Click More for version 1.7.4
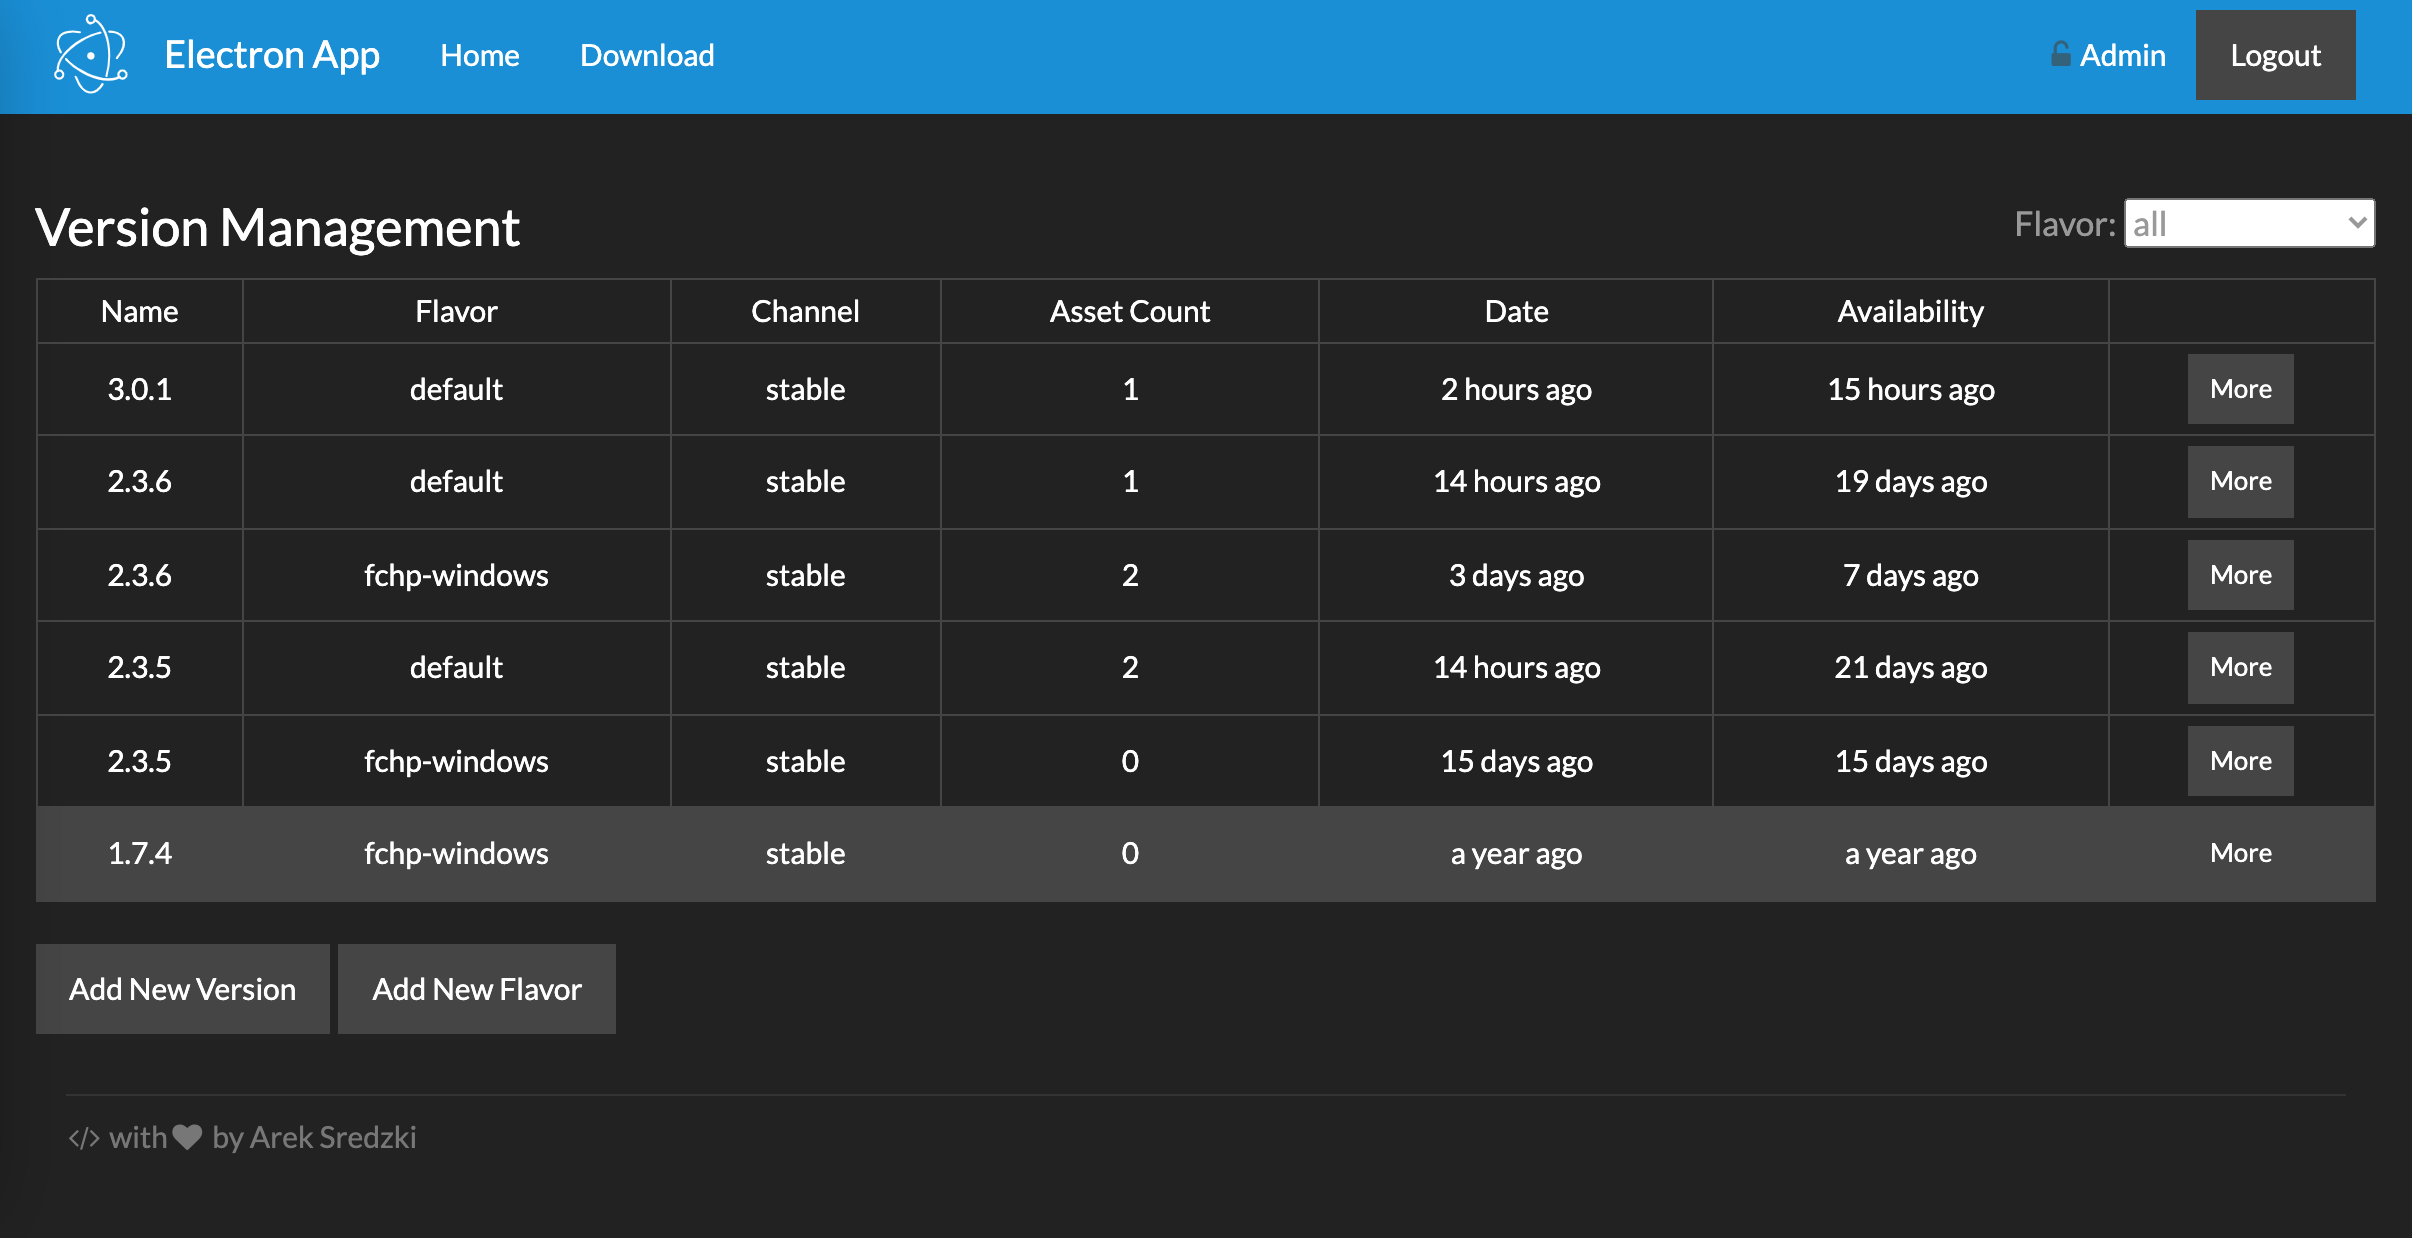This screenshot has height=1238, width=2412. 2239,853
